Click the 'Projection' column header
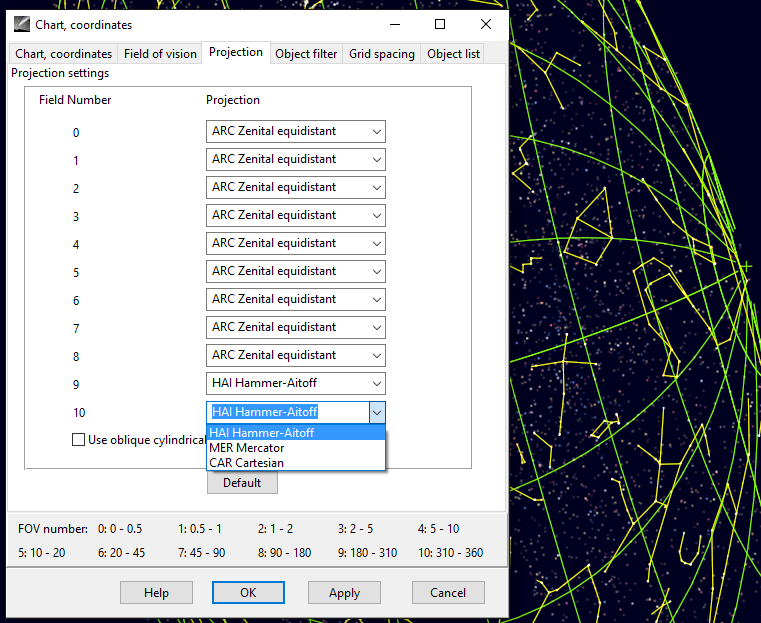Screen dimensions: 761x623 (x=233, y=100)
